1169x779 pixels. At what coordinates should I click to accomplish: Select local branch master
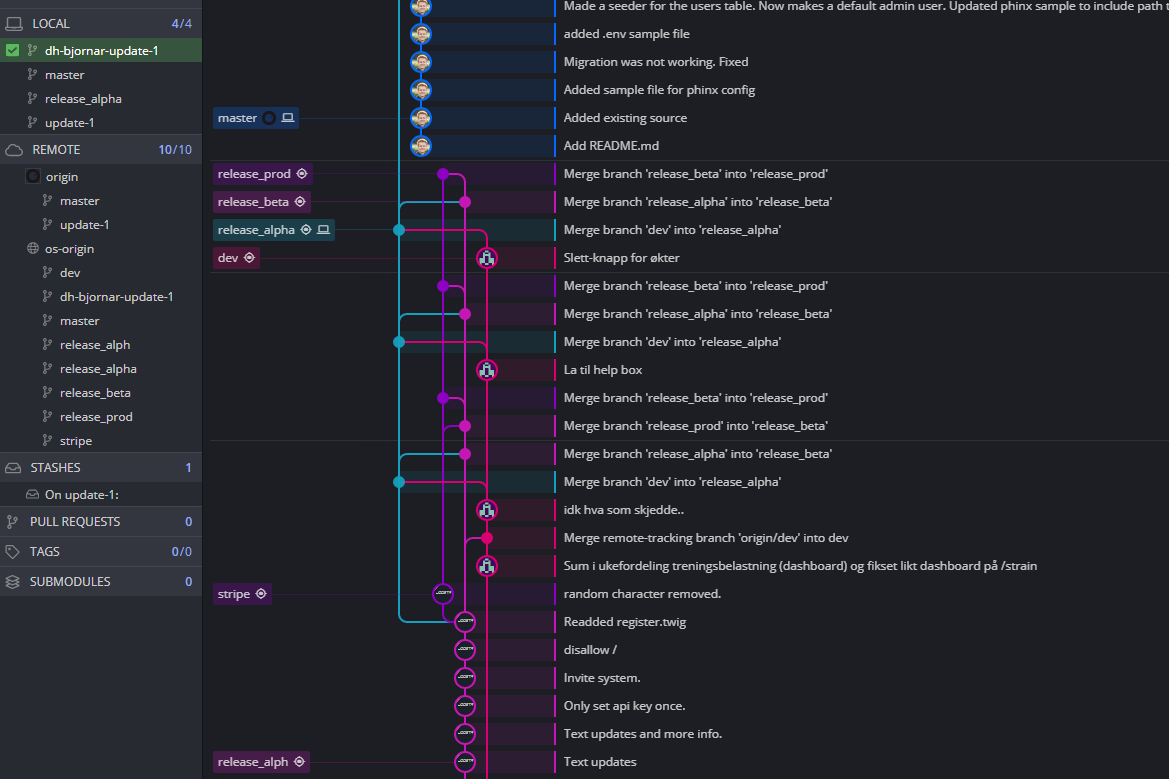pos(101,75)
